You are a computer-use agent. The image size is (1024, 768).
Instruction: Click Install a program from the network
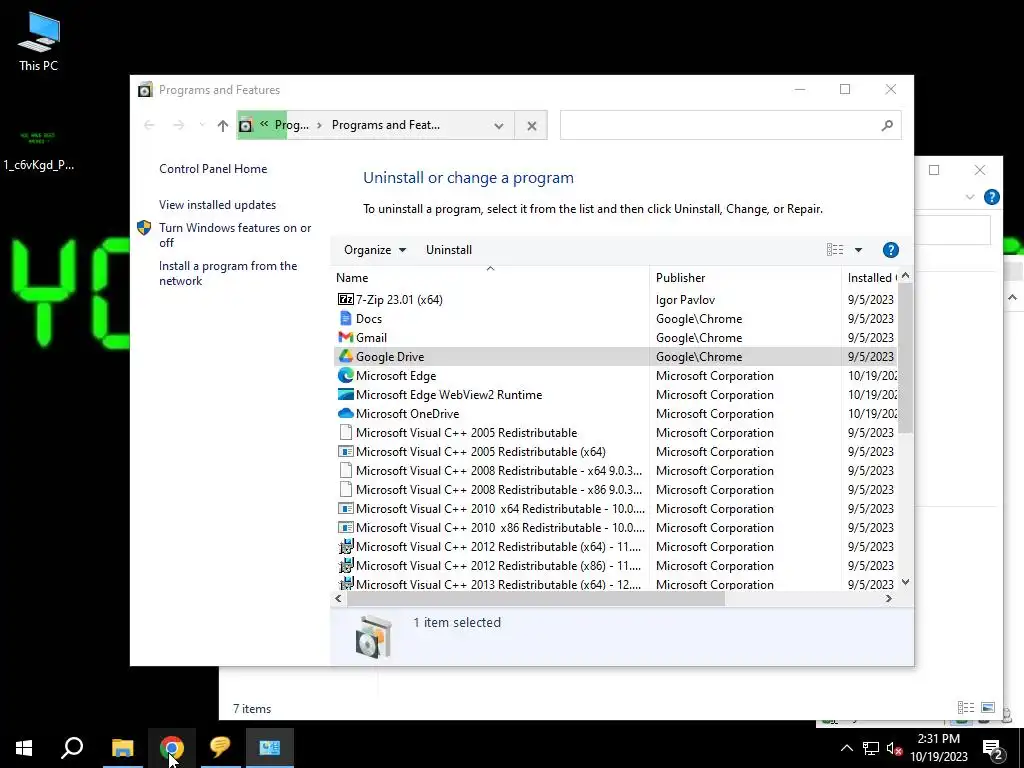point(228,273)
